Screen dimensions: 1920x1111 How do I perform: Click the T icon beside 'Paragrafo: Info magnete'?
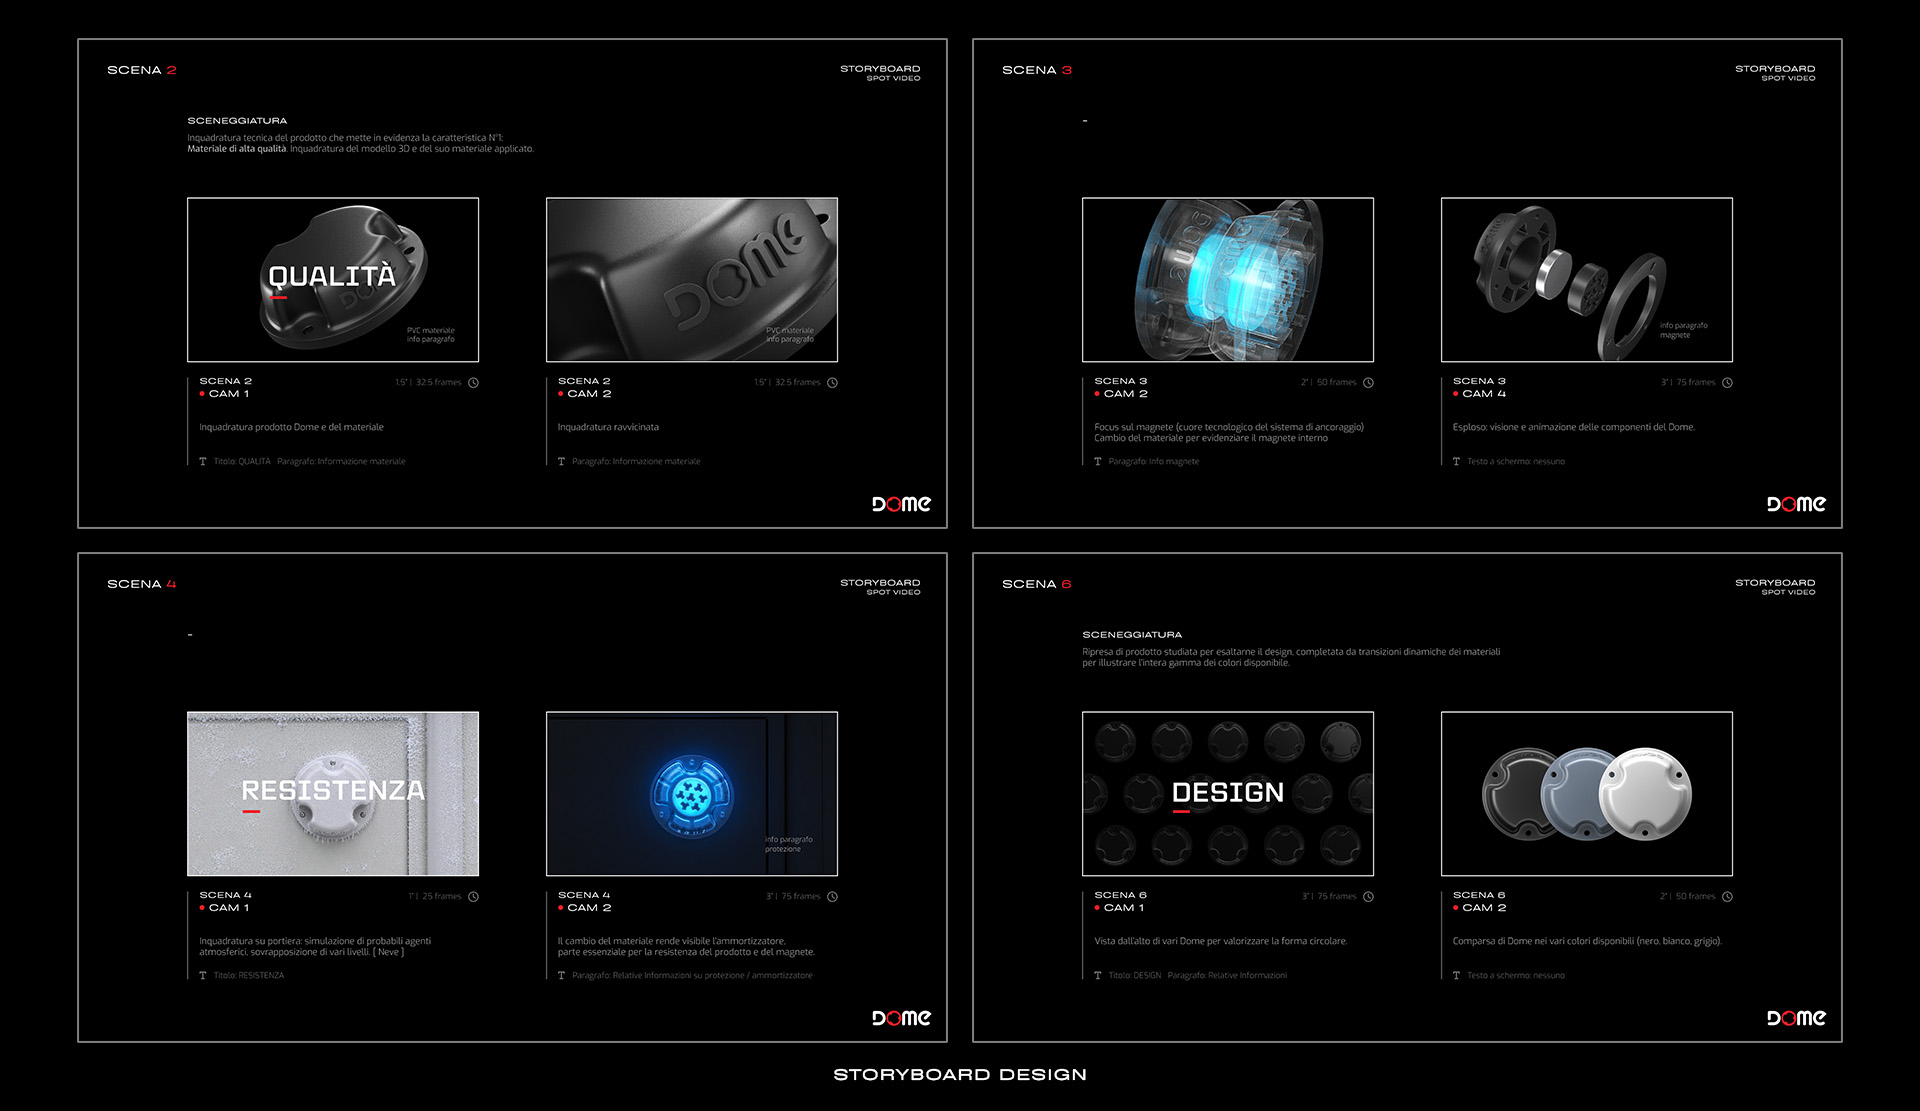click(1098, 461)
